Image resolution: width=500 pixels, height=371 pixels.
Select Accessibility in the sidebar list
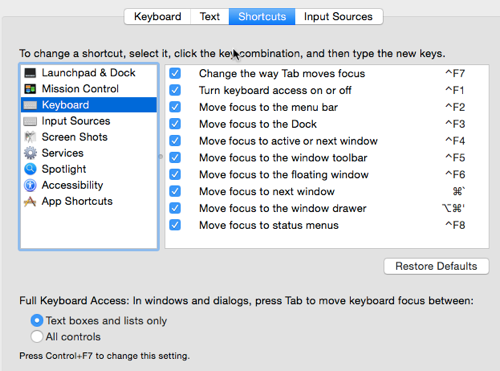pos(89,185)
